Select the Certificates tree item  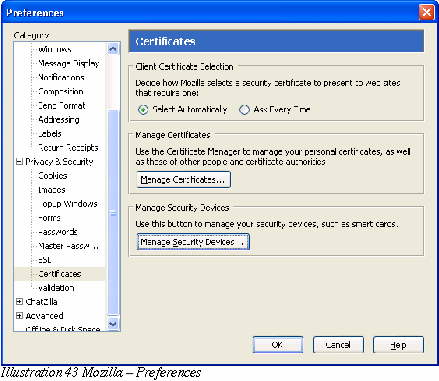pos(60,274)
